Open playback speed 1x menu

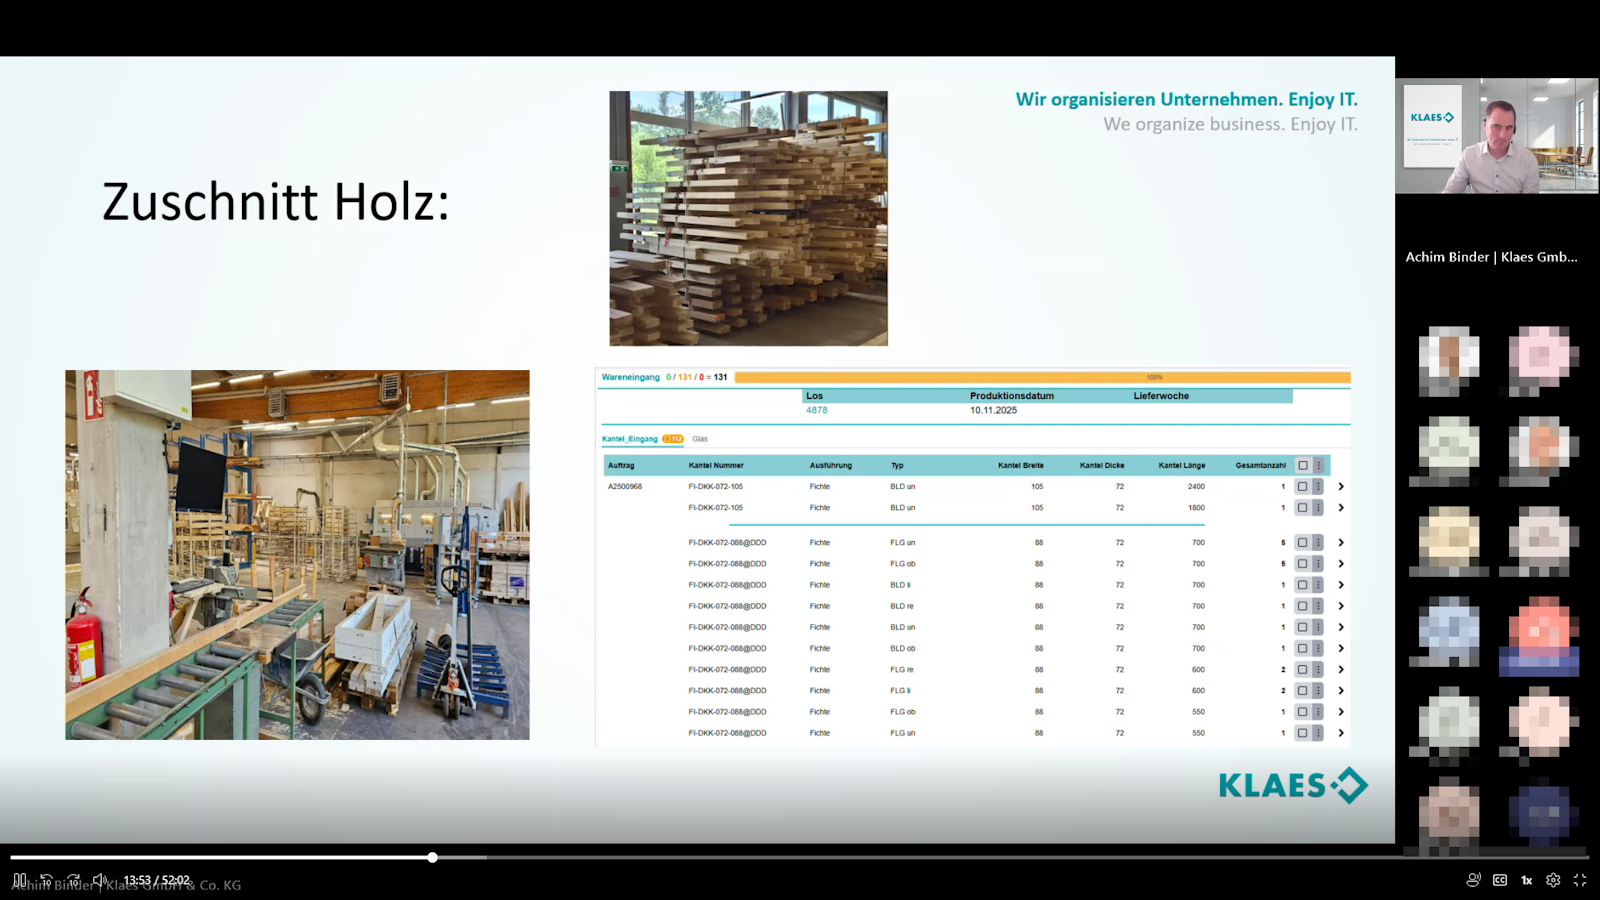[x=1527, y=880]
